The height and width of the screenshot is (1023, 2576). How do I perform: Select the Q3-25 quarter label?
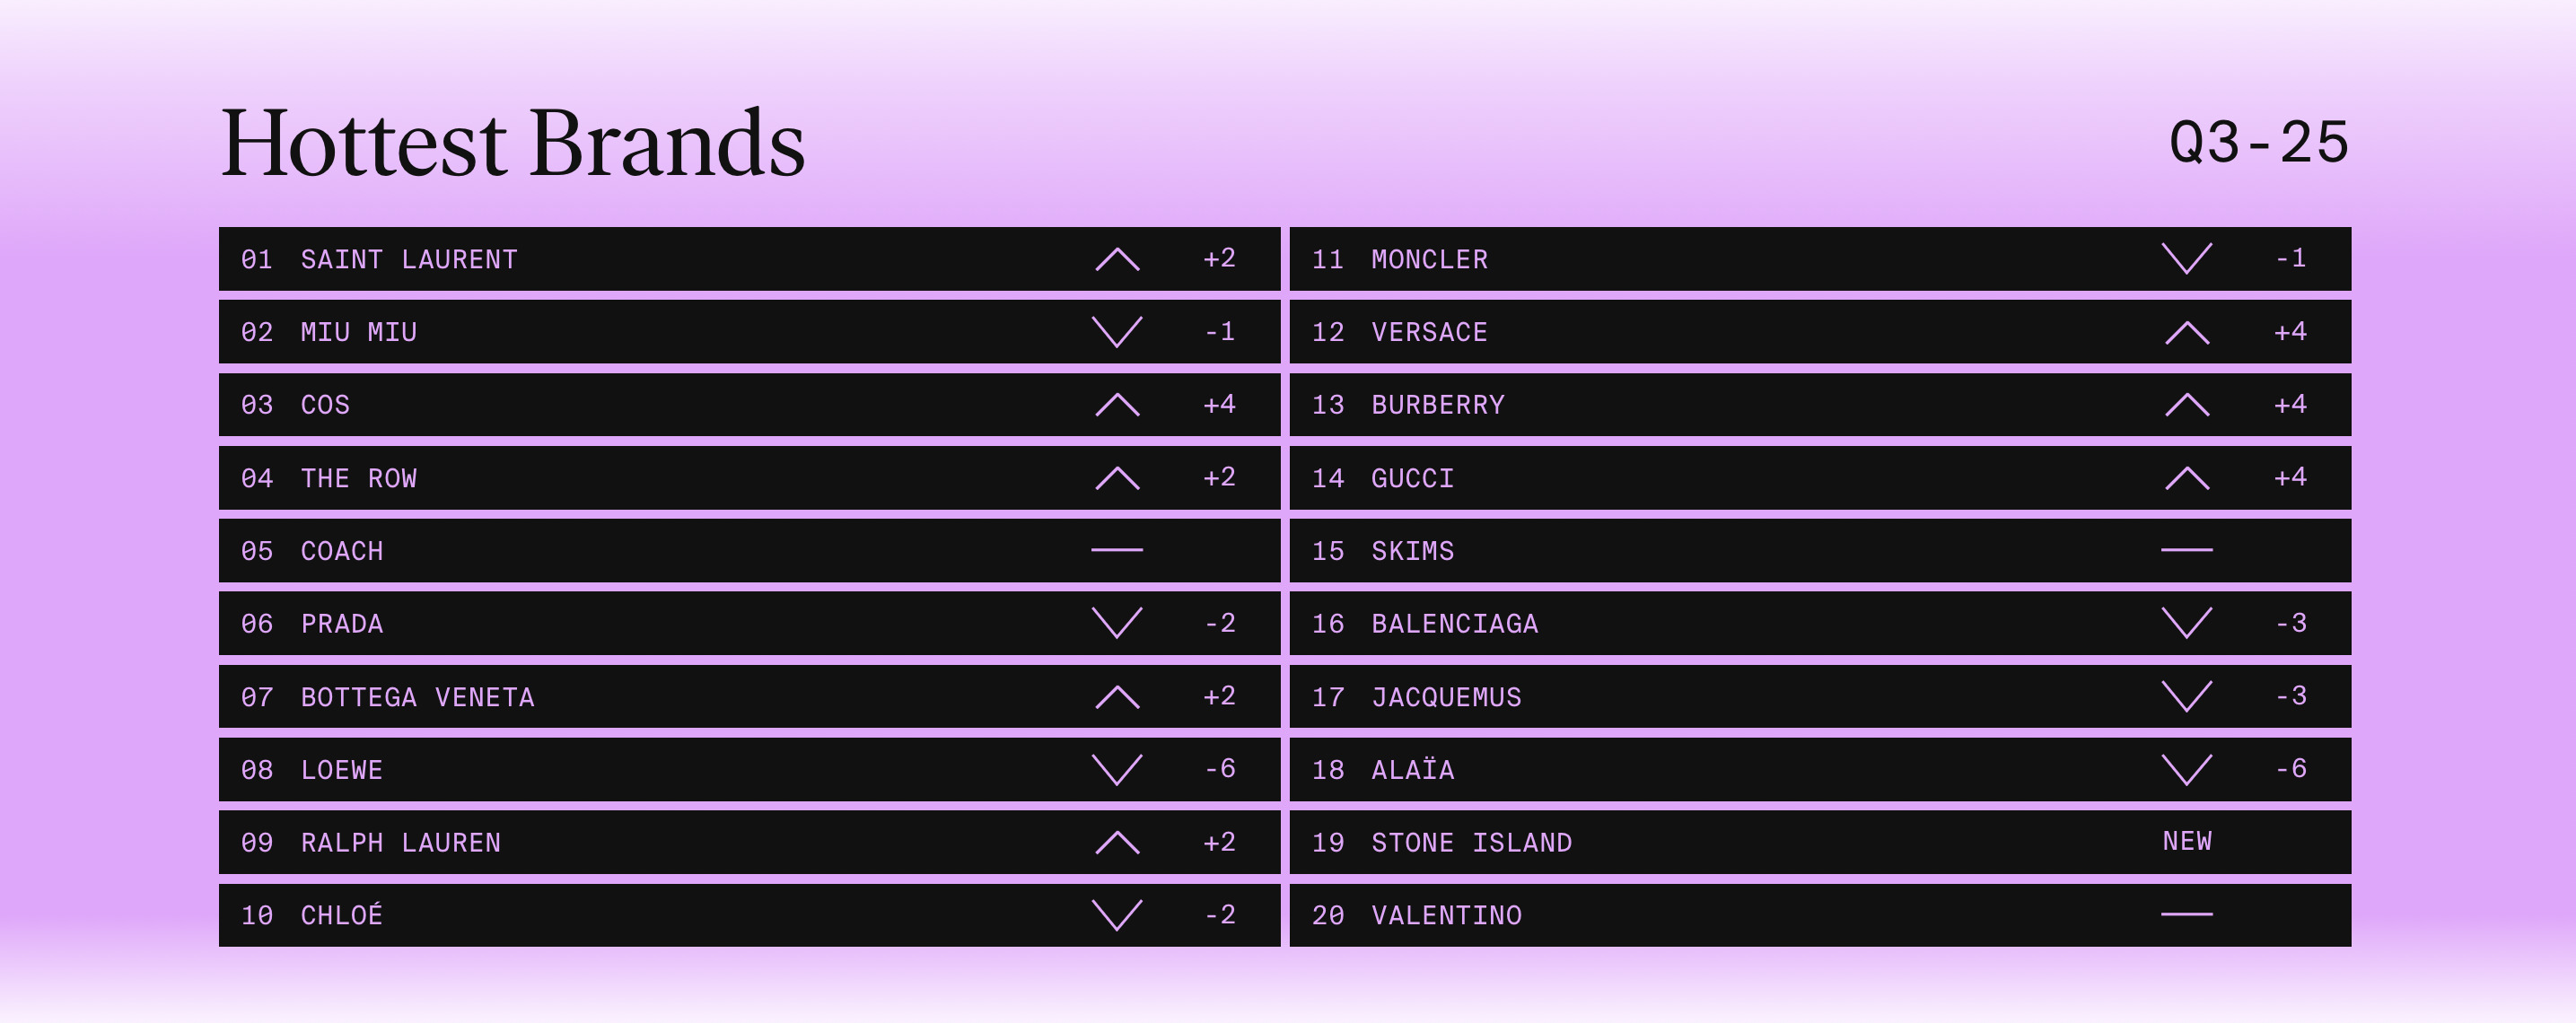pyautogui.click(x=2258, y=143)
